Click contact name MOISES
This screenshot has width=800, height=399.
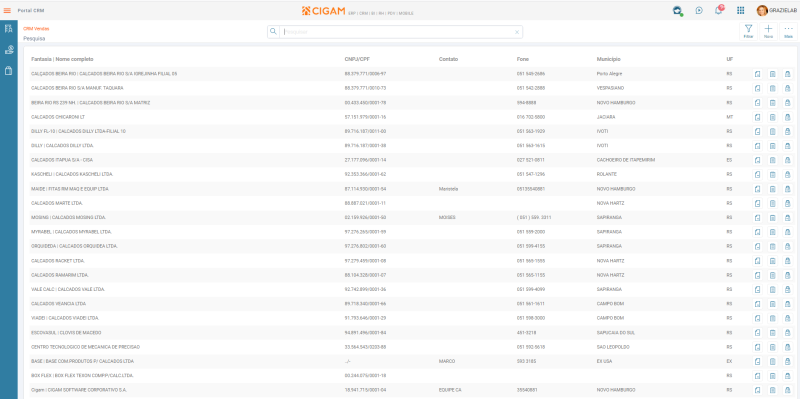click(447, 217)
